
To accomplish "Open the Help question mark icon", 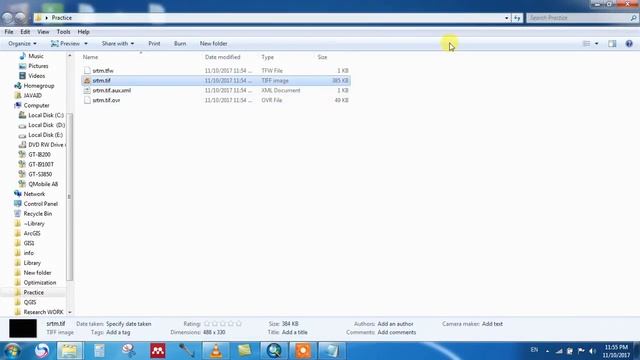I will (629, 44).
